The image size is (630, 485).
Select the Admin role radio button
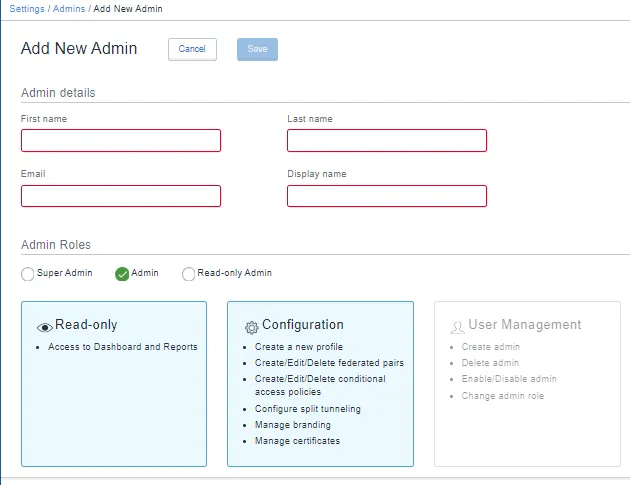(122, 274)
